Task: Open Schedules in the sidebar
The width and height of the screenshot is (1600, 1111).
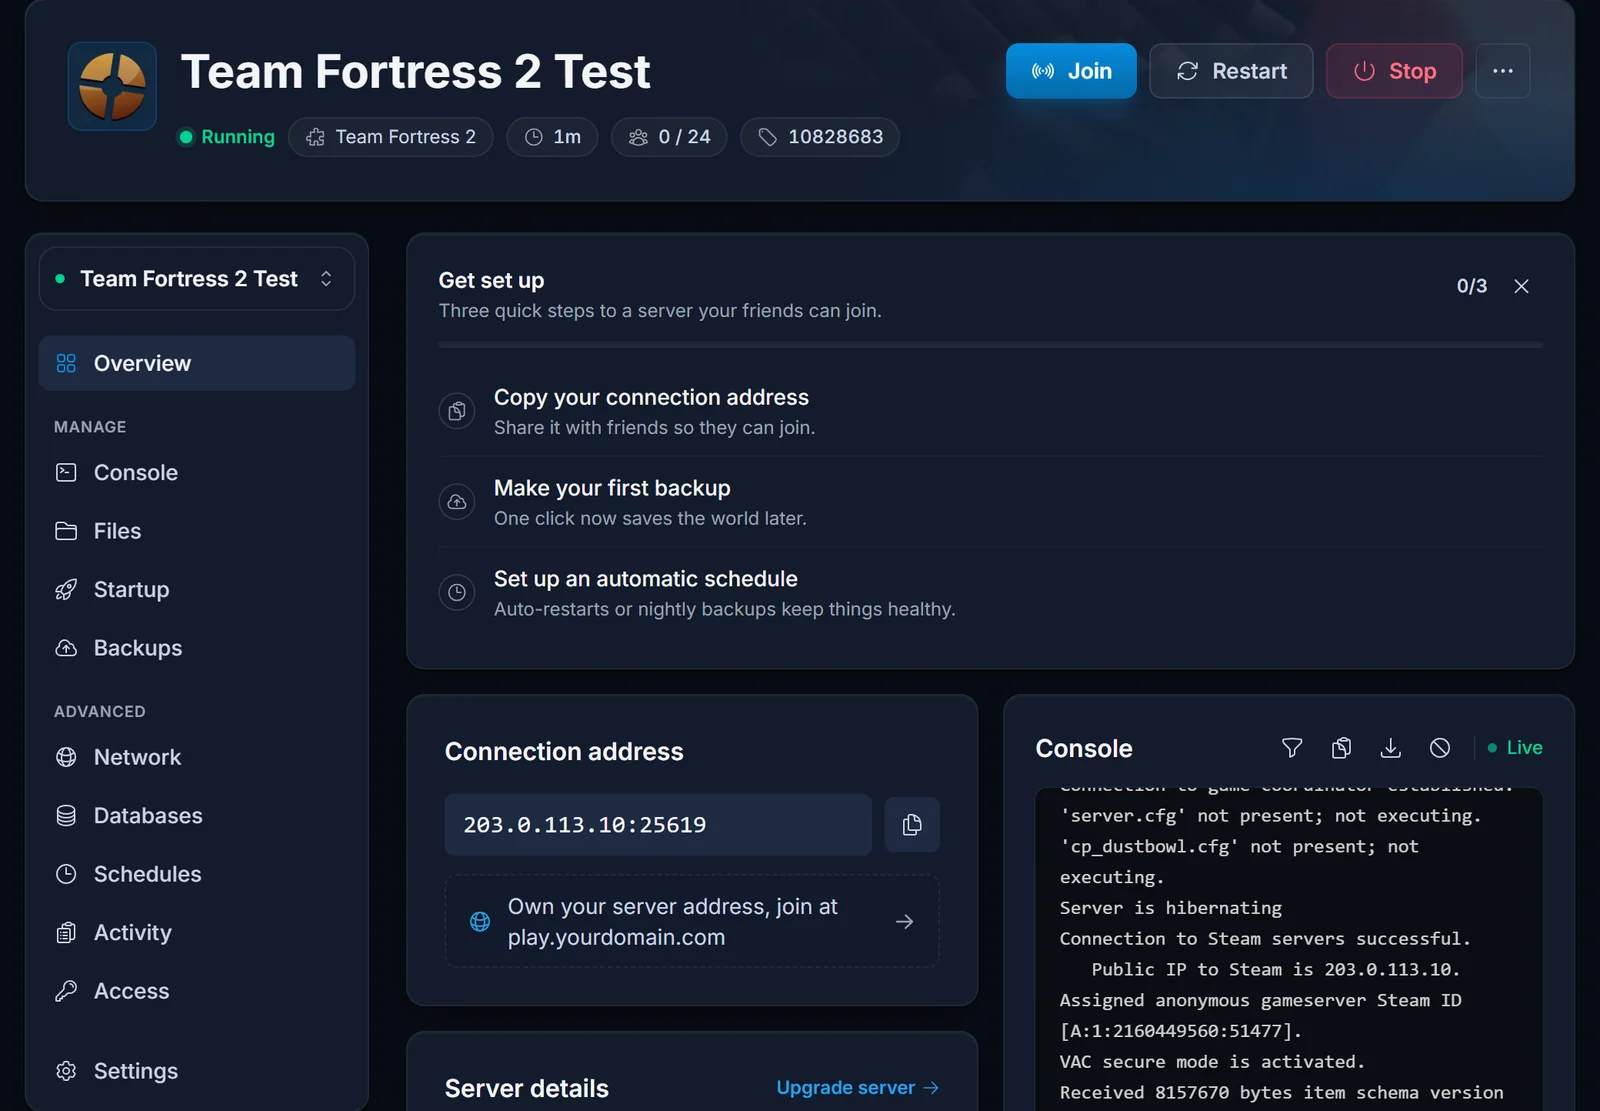Action: click(x=197, y=874)
